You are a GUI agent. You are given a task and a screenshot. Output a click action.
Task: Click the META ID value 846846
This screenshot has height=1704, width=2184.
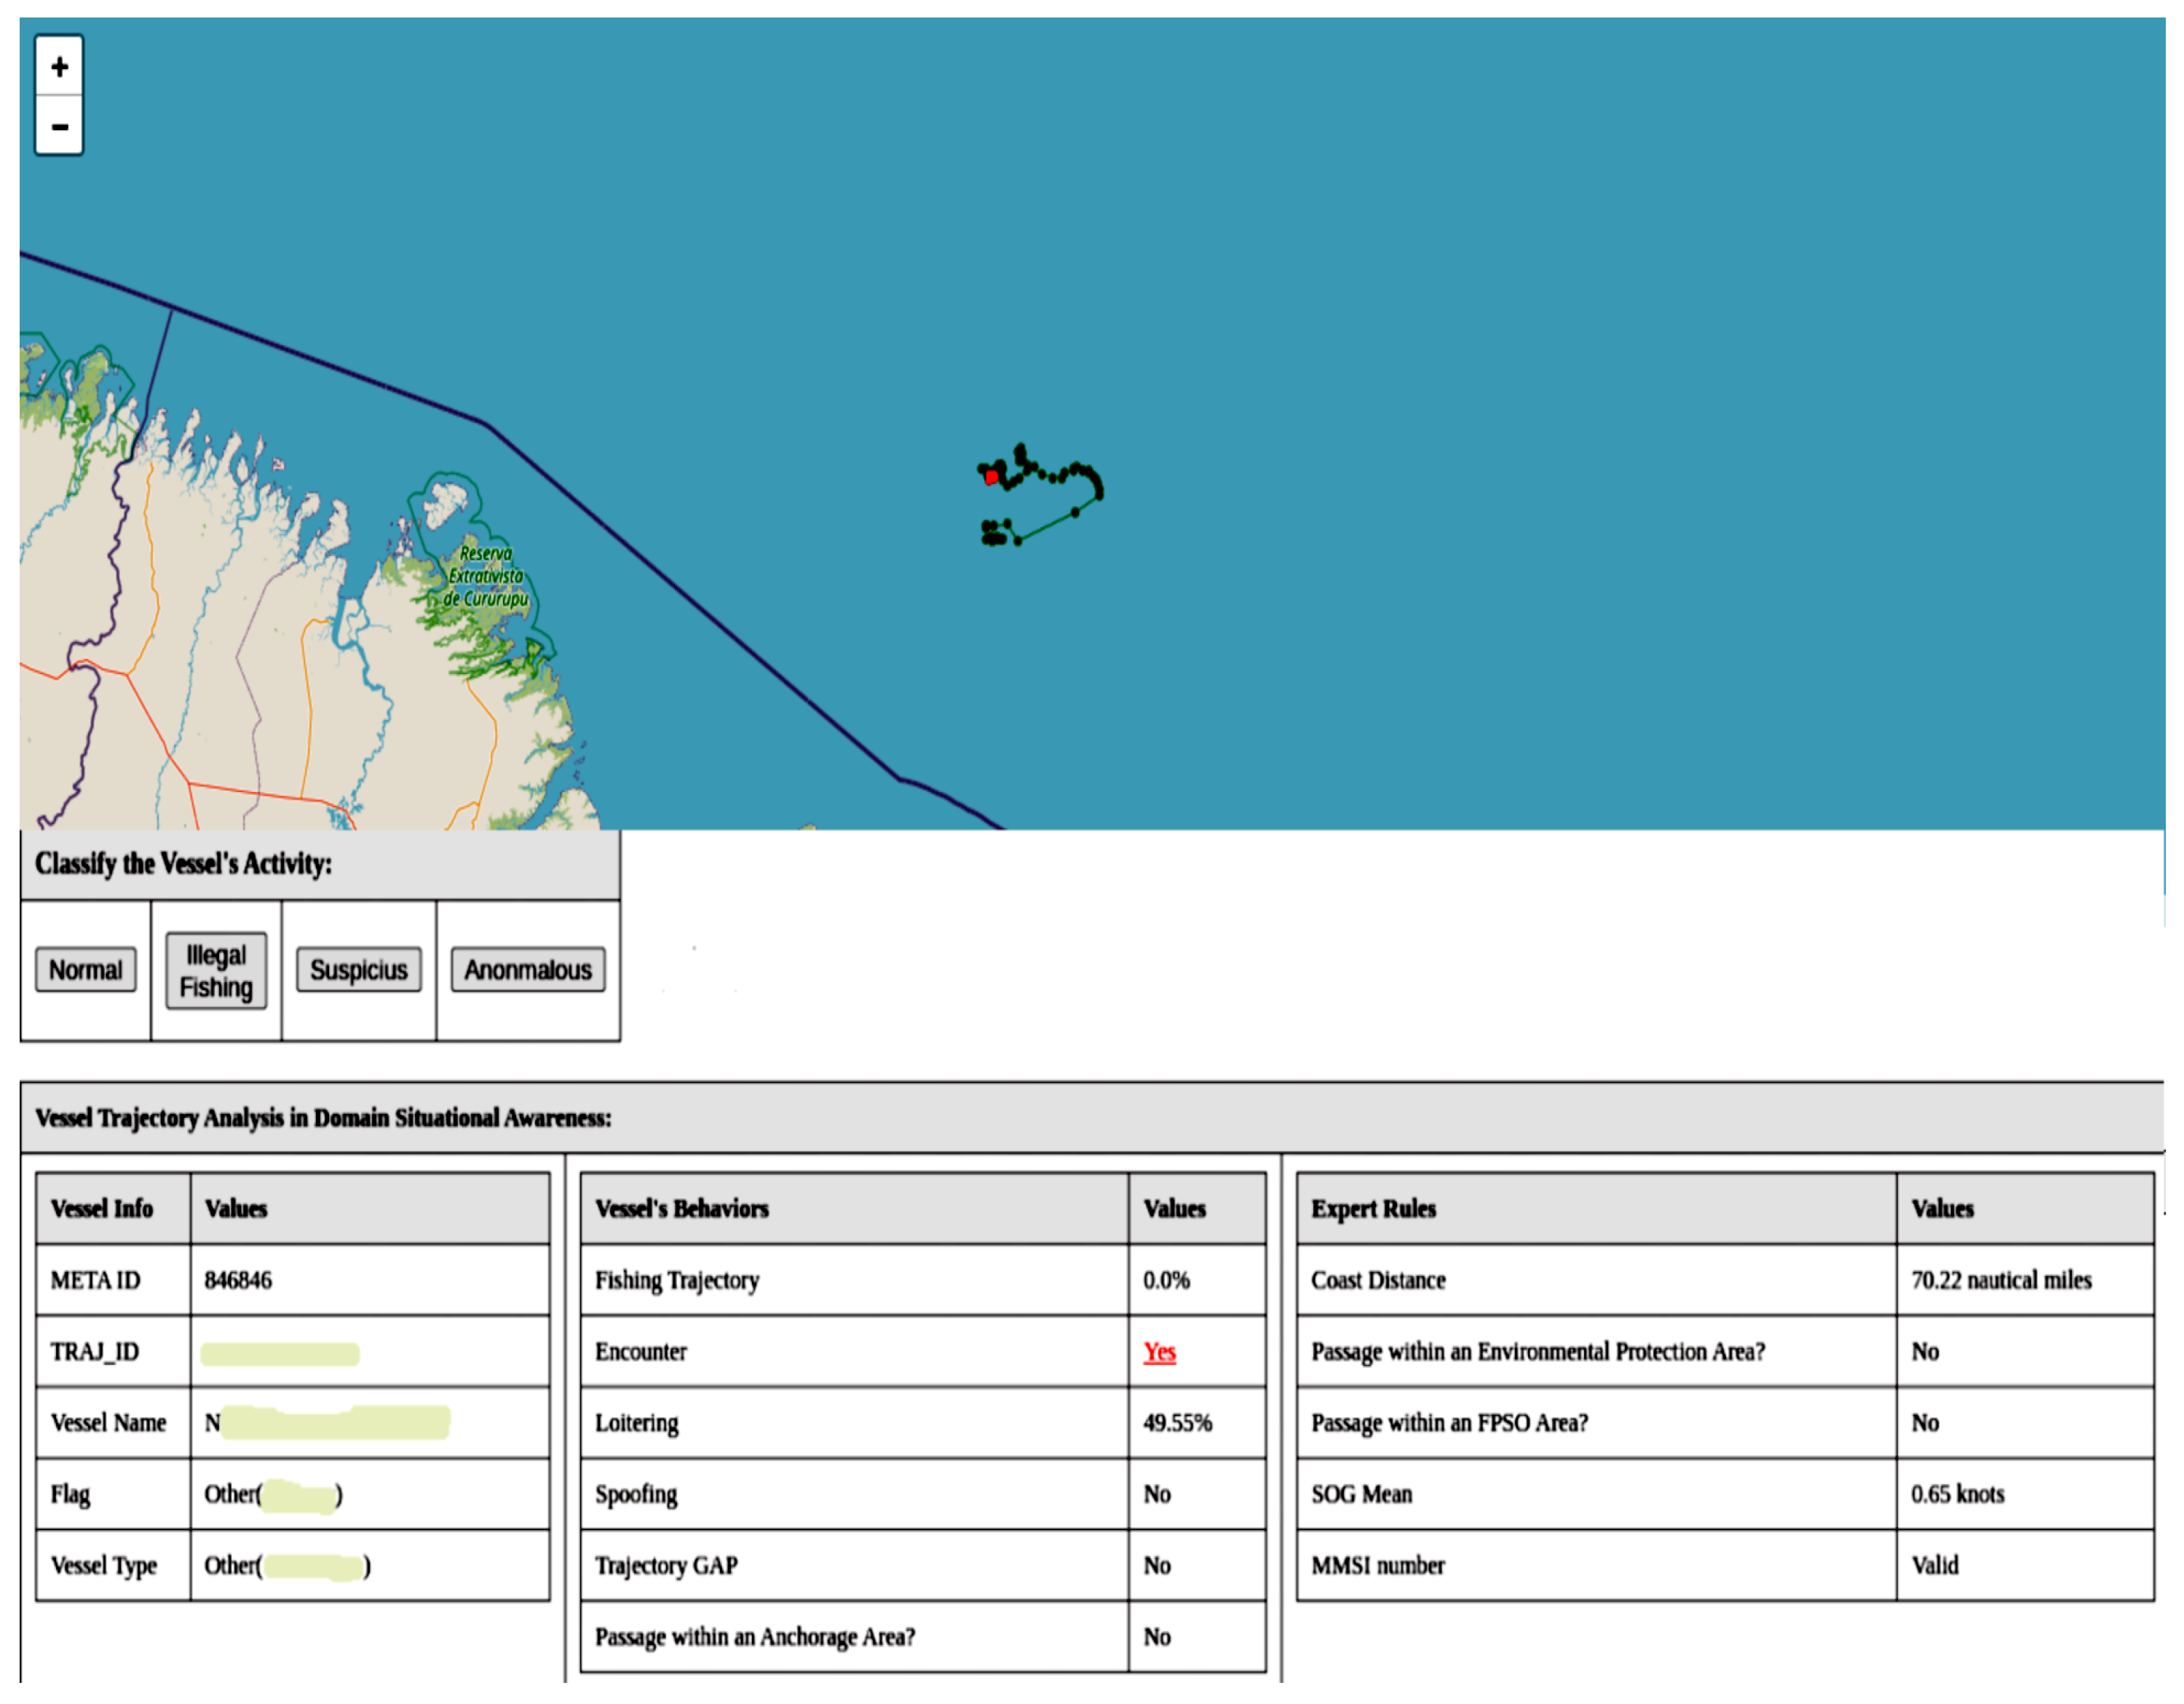[238, 1280]
